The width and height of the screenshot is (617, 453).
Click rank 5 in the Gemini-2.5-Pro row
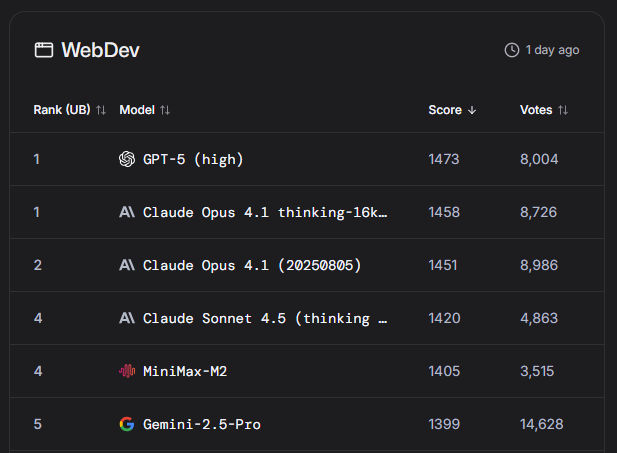(37, 424)
